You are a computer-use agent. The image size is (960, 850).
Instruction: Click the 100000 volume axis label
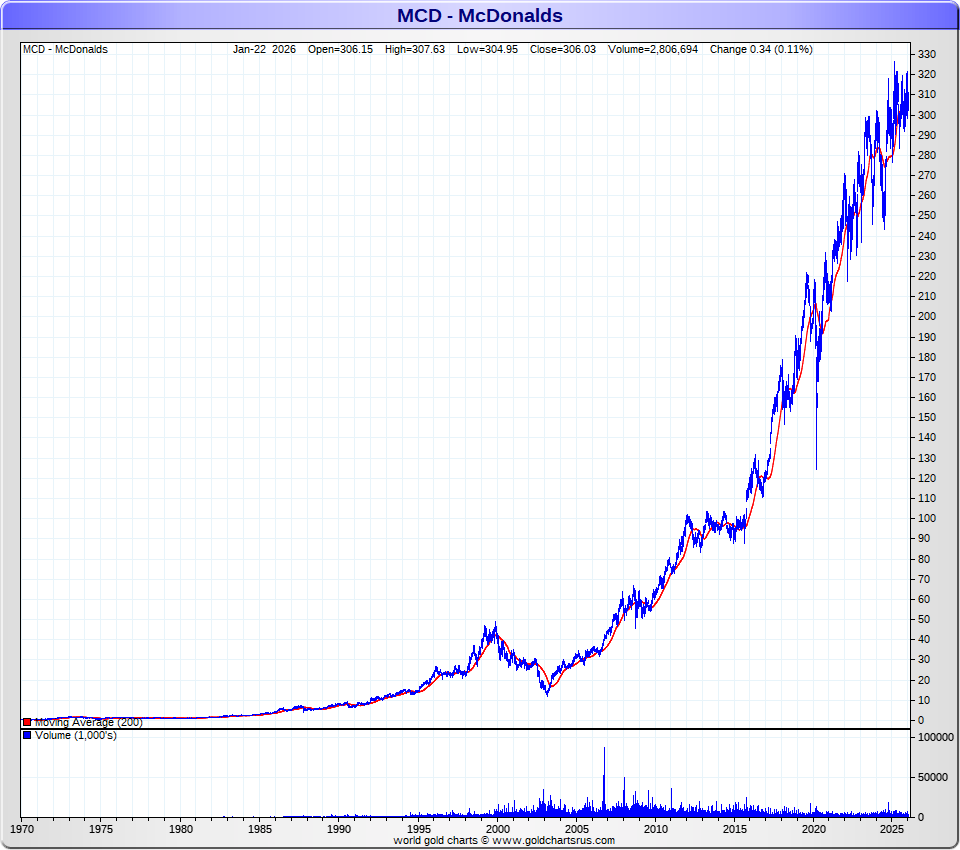936,737
